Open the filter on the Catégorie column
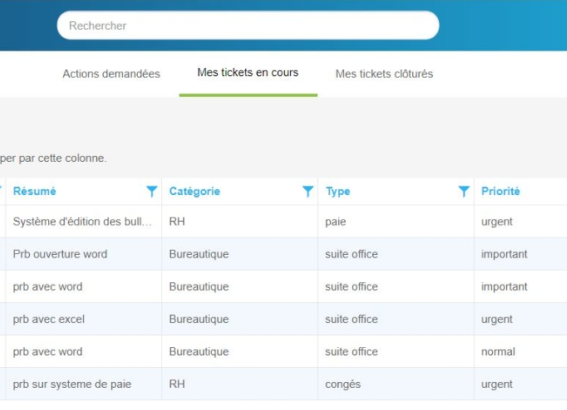567x410 pixels. coord(308,191)
